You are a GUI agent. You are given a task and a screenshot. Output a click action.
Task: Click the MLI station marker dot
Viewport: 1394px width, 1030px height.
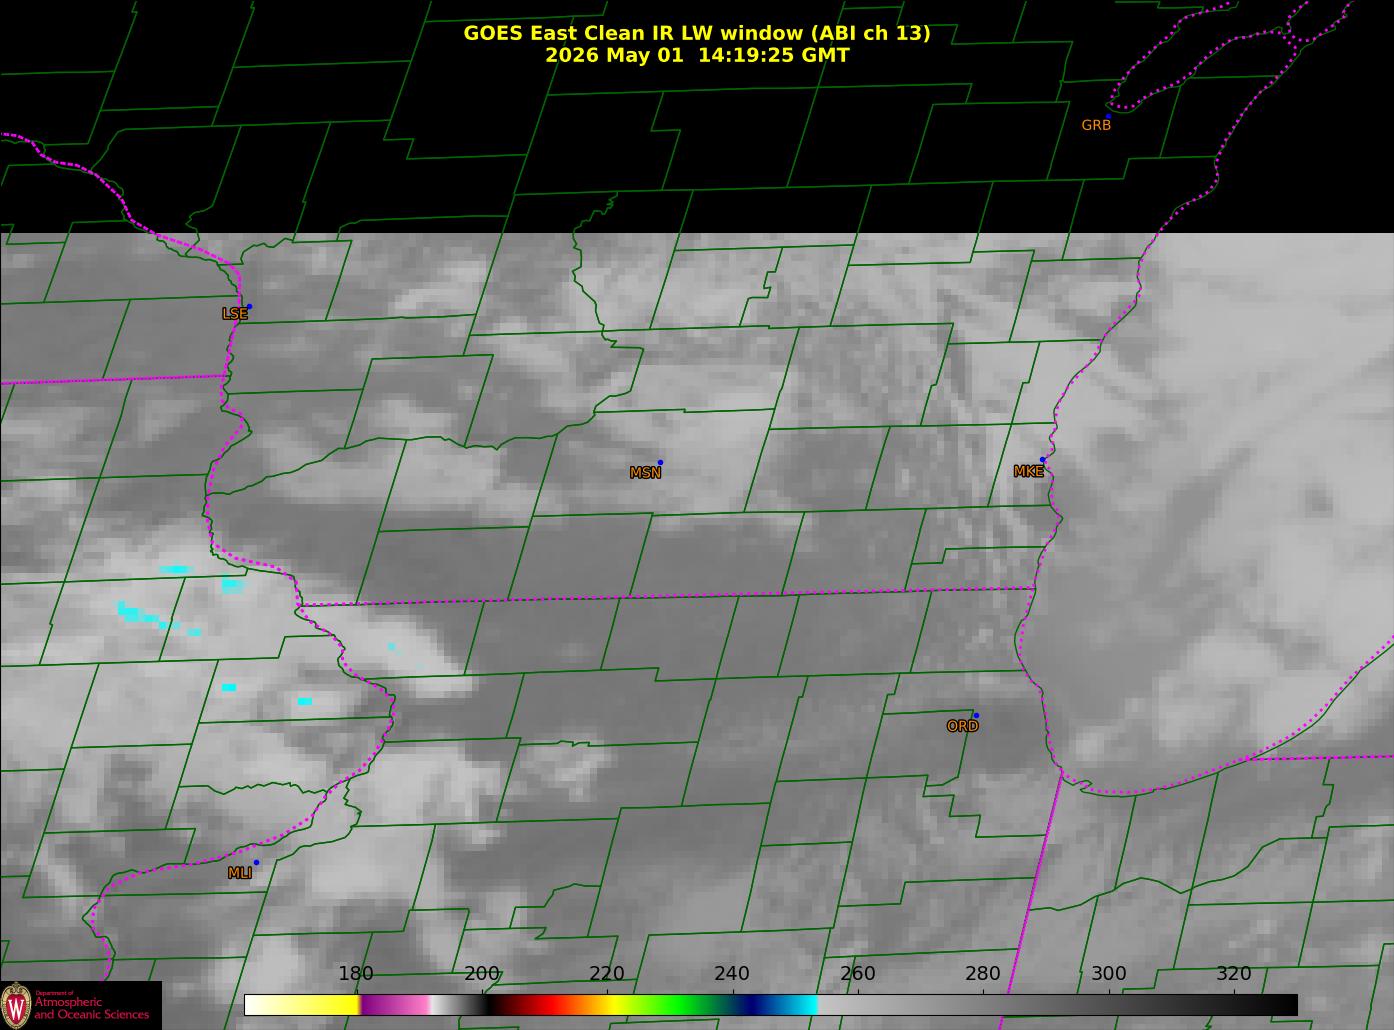pyautogui.click(x=256, y=862)
